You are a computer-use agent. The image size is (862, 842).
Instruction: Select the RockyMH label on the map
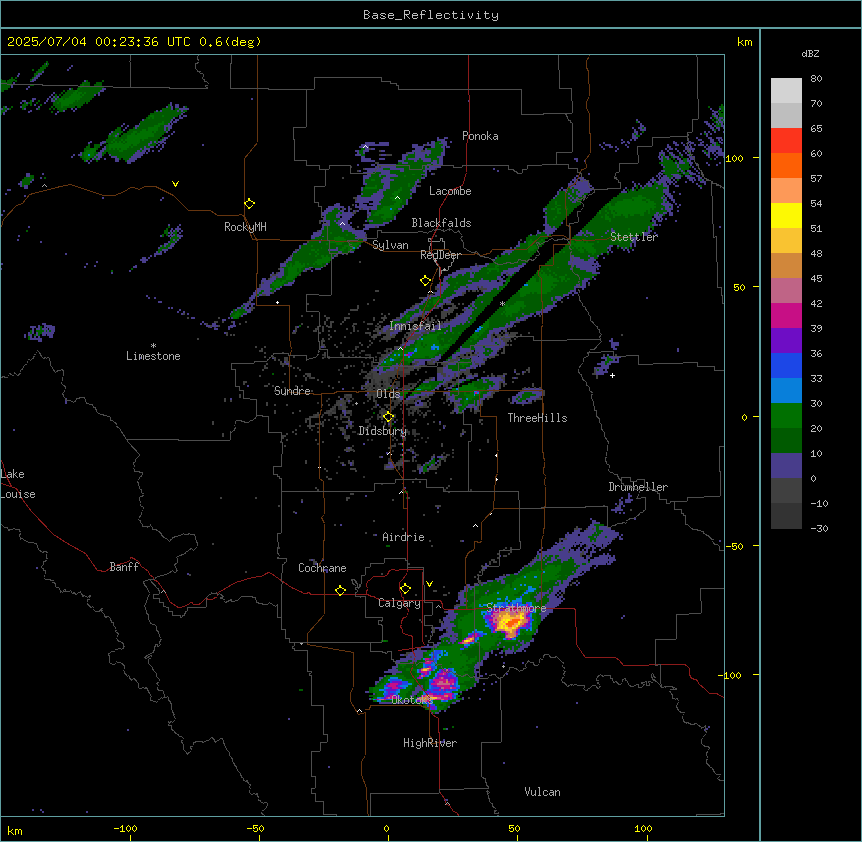[245, 227]
